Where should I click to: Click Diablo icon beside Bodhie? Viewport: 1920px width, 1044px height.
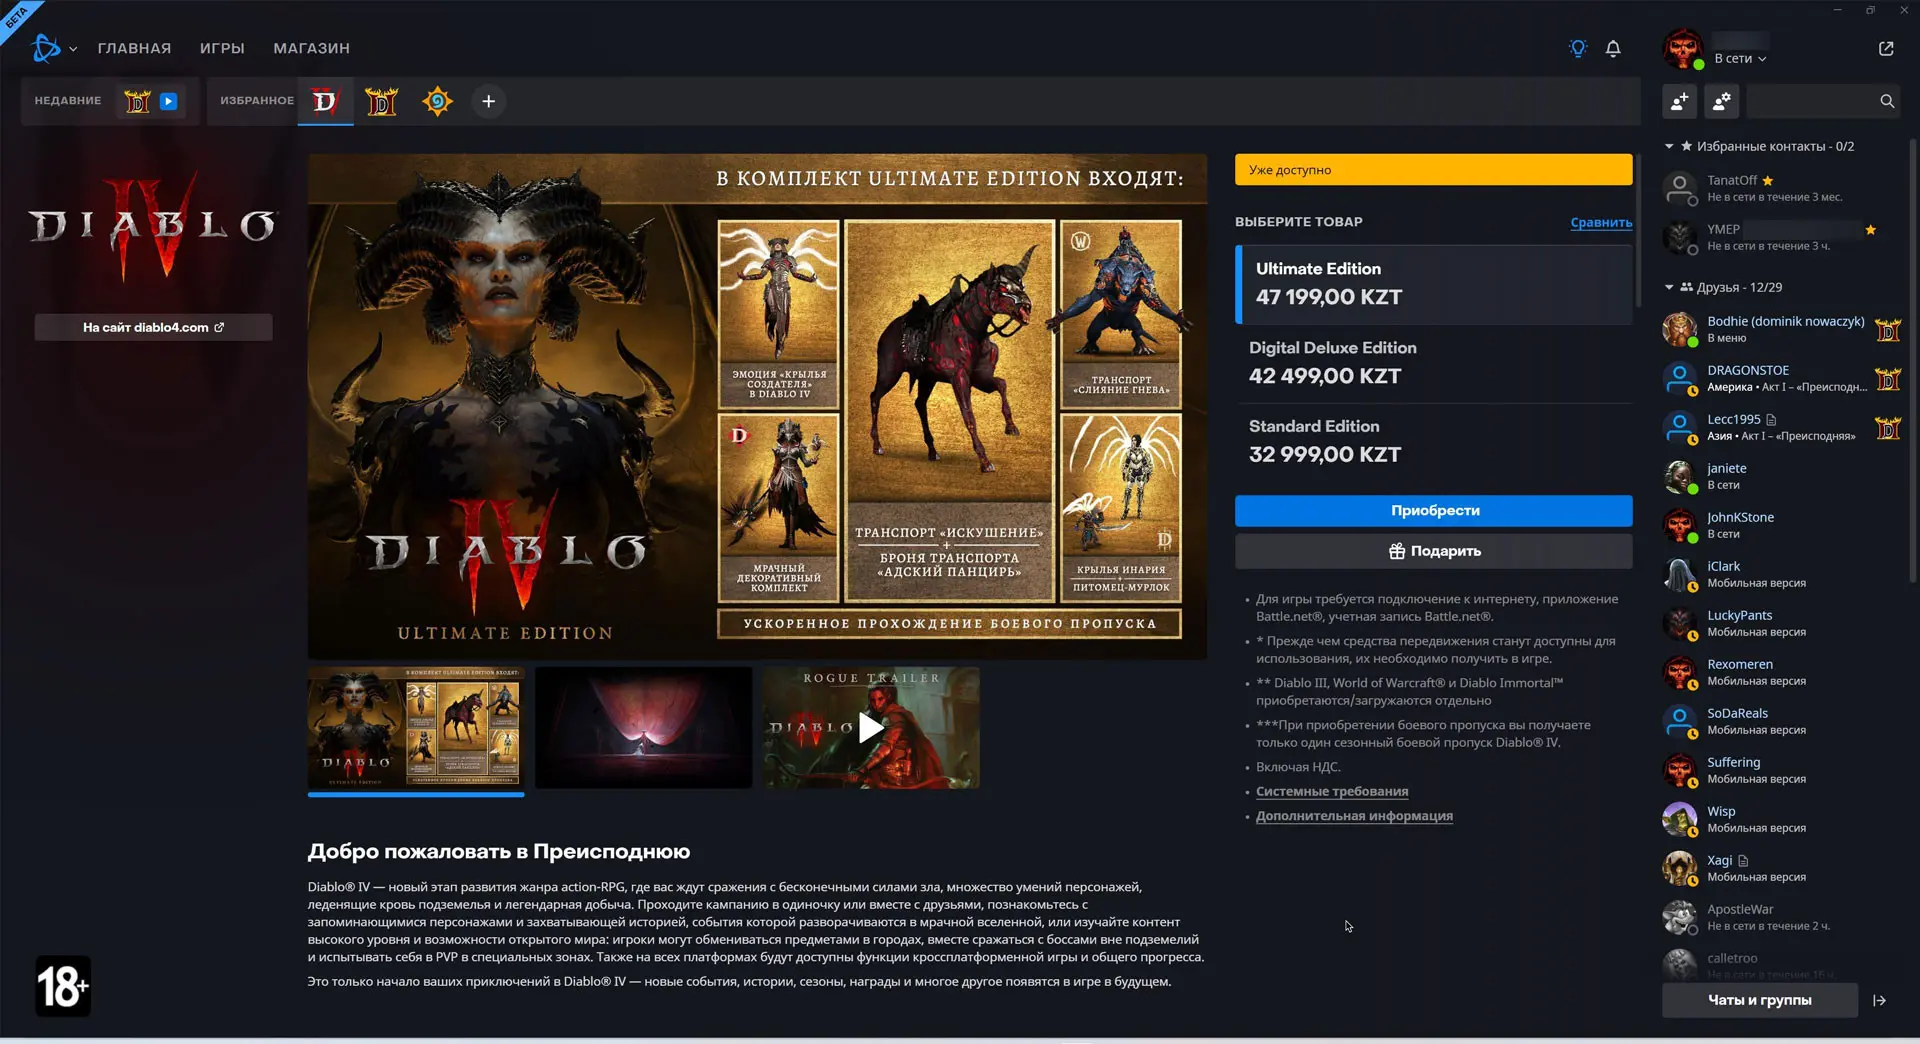click(1888, 330)
